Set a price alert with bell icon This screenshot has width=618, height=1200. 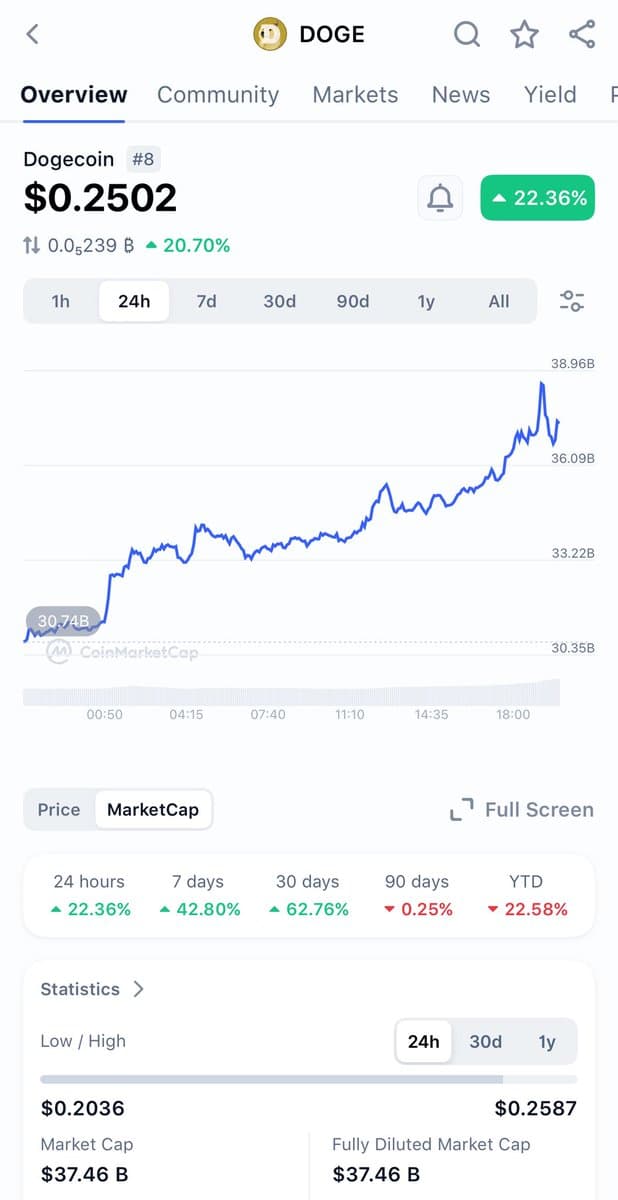pos(440,198)
